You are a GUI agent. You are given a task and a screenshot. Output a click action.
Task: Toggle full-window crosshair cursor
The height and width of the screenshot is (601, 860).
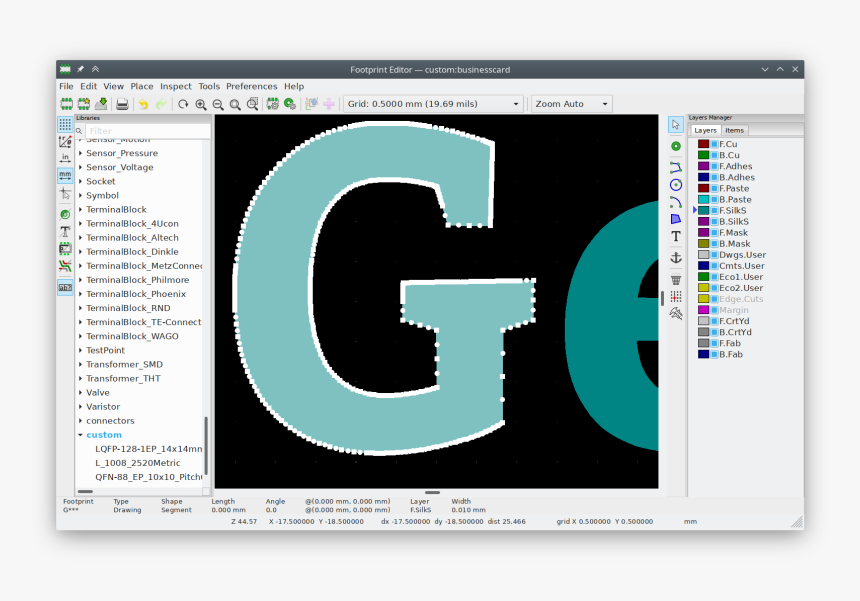coord(65,193)
